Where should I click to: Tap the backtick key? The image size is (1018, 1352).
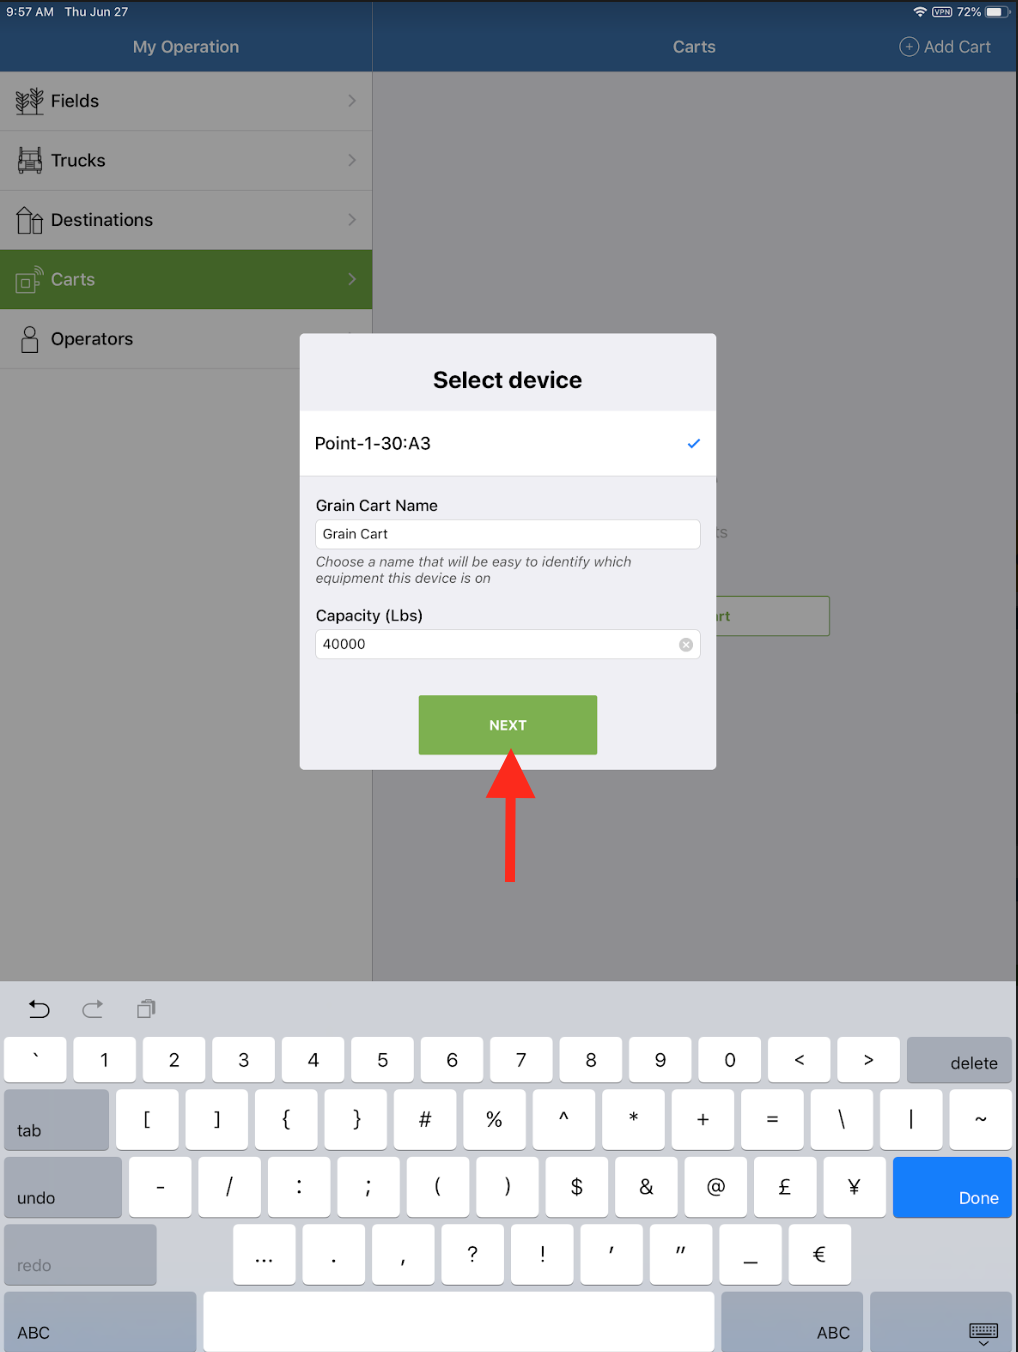coord(35,1060)
